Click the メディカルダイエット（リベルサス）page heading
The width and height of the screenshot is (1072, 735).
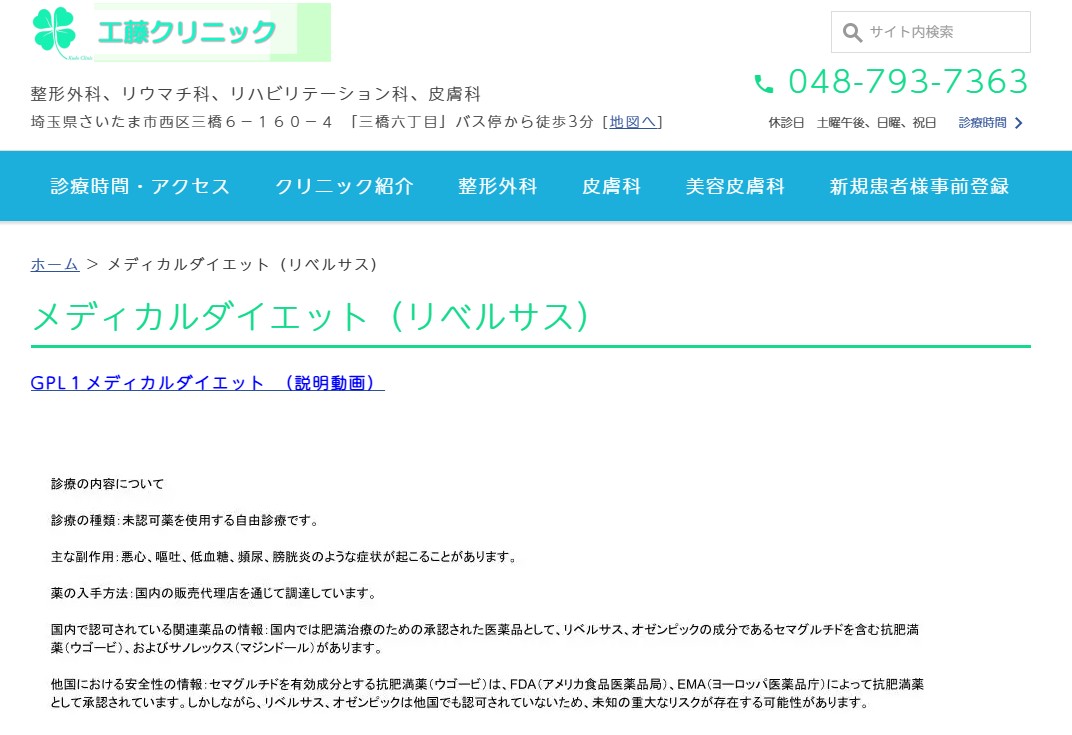point(310,317)
